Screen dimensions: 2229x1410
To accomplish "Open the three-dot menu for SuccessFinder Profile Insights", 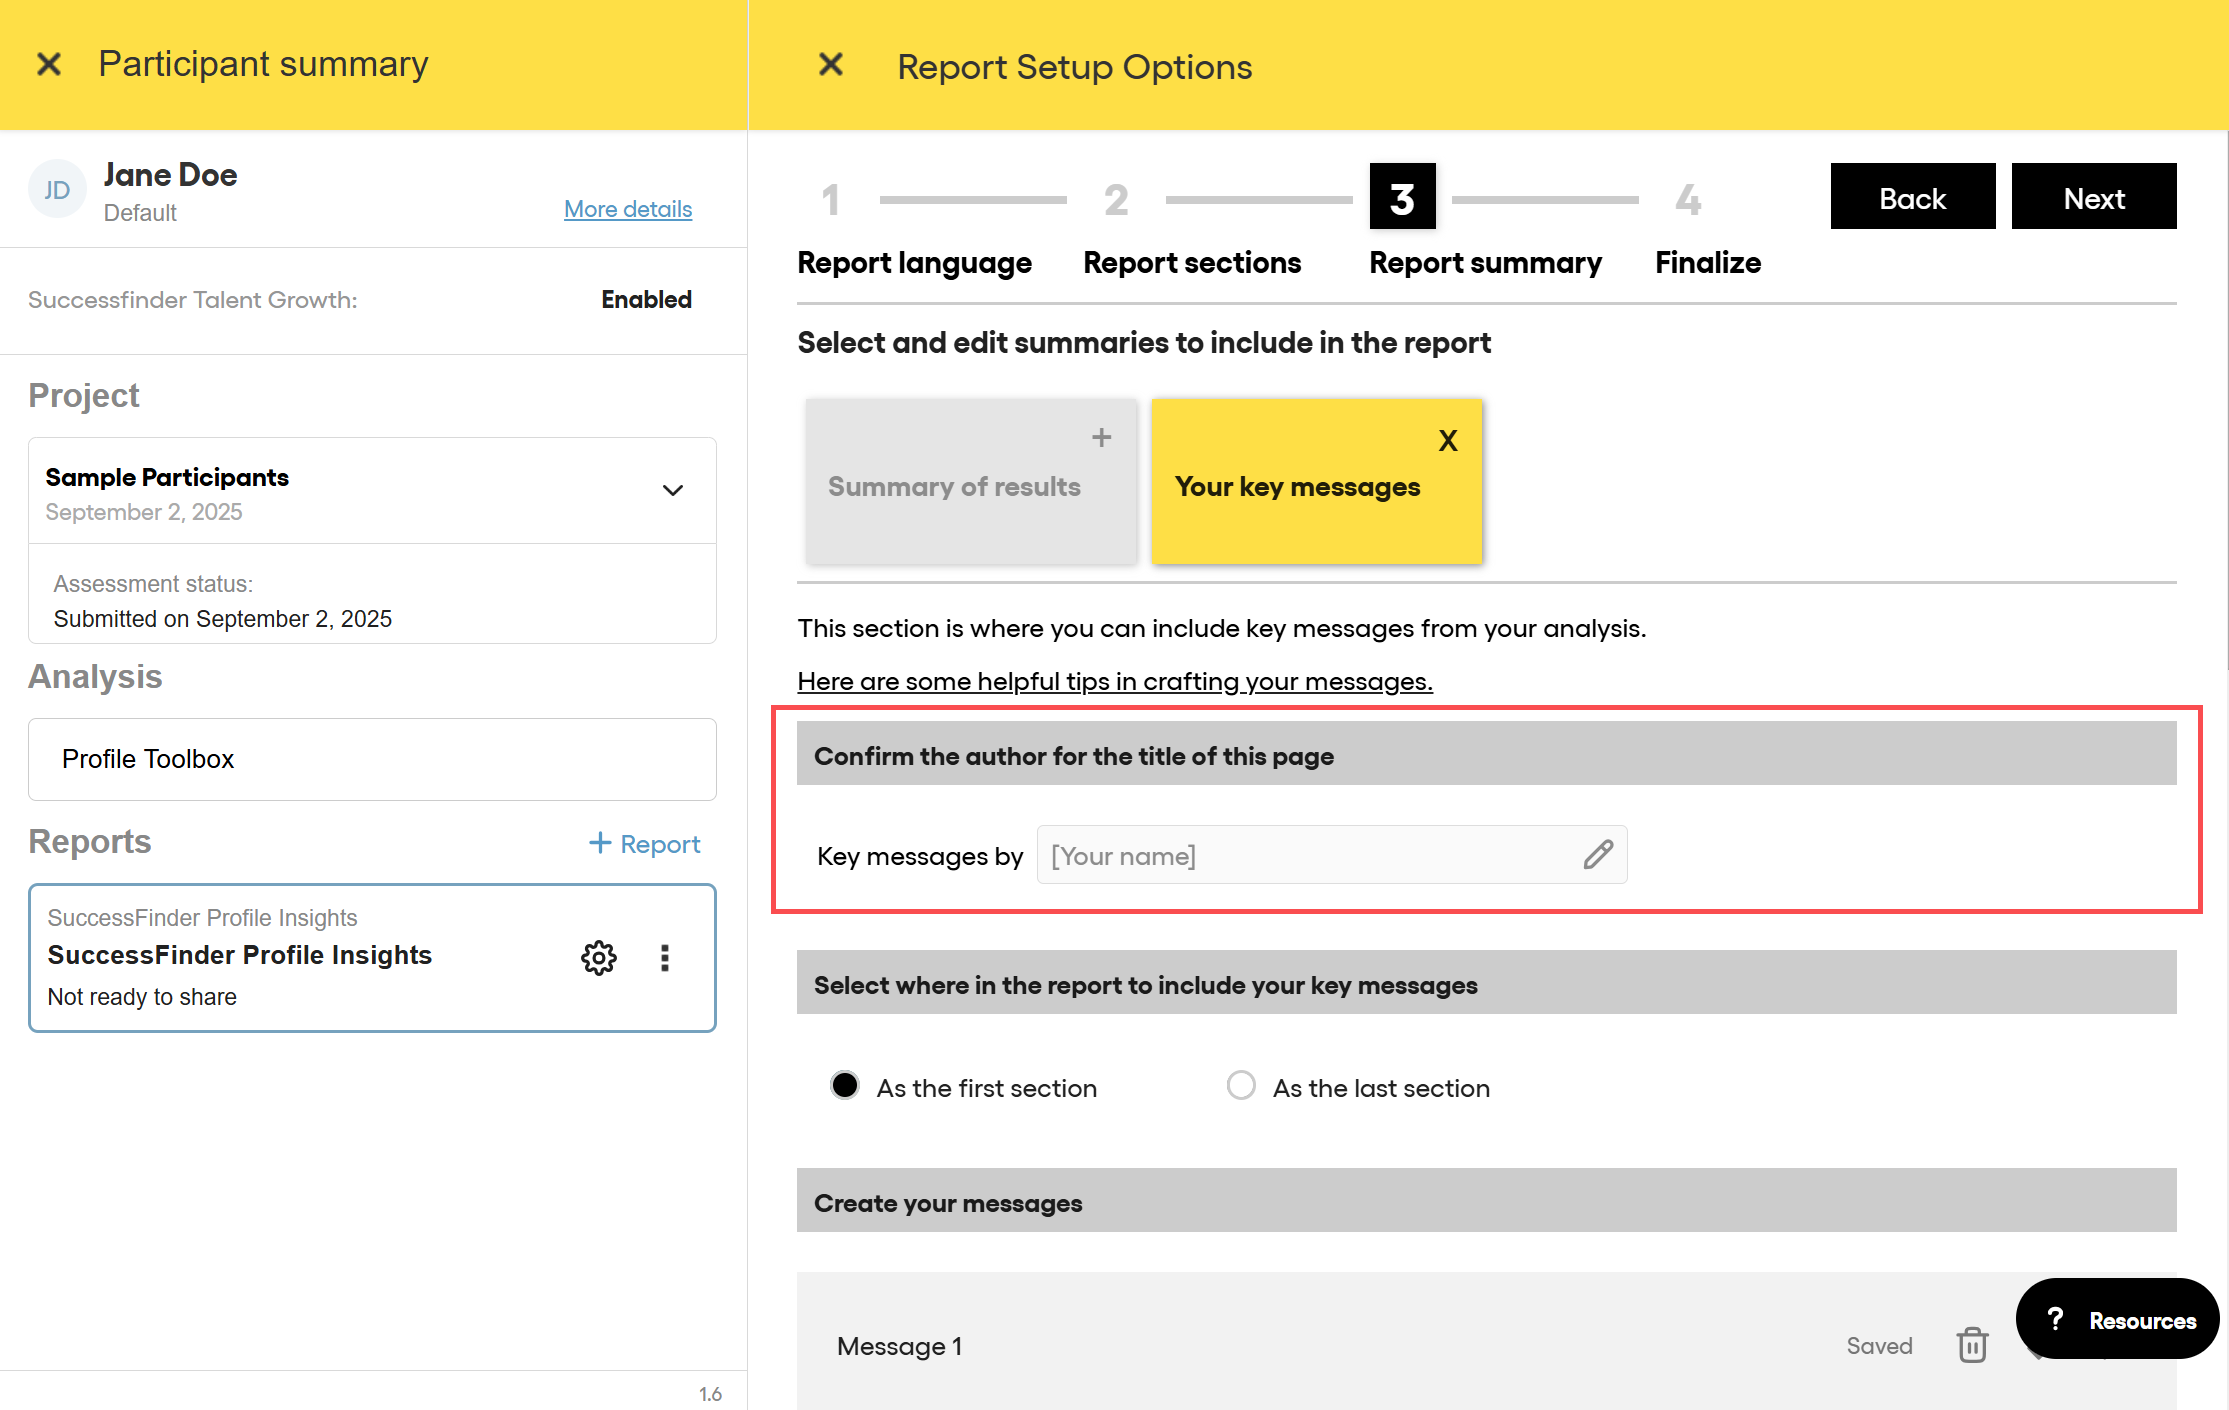I will pyautogui.click(x=665, y=957).
